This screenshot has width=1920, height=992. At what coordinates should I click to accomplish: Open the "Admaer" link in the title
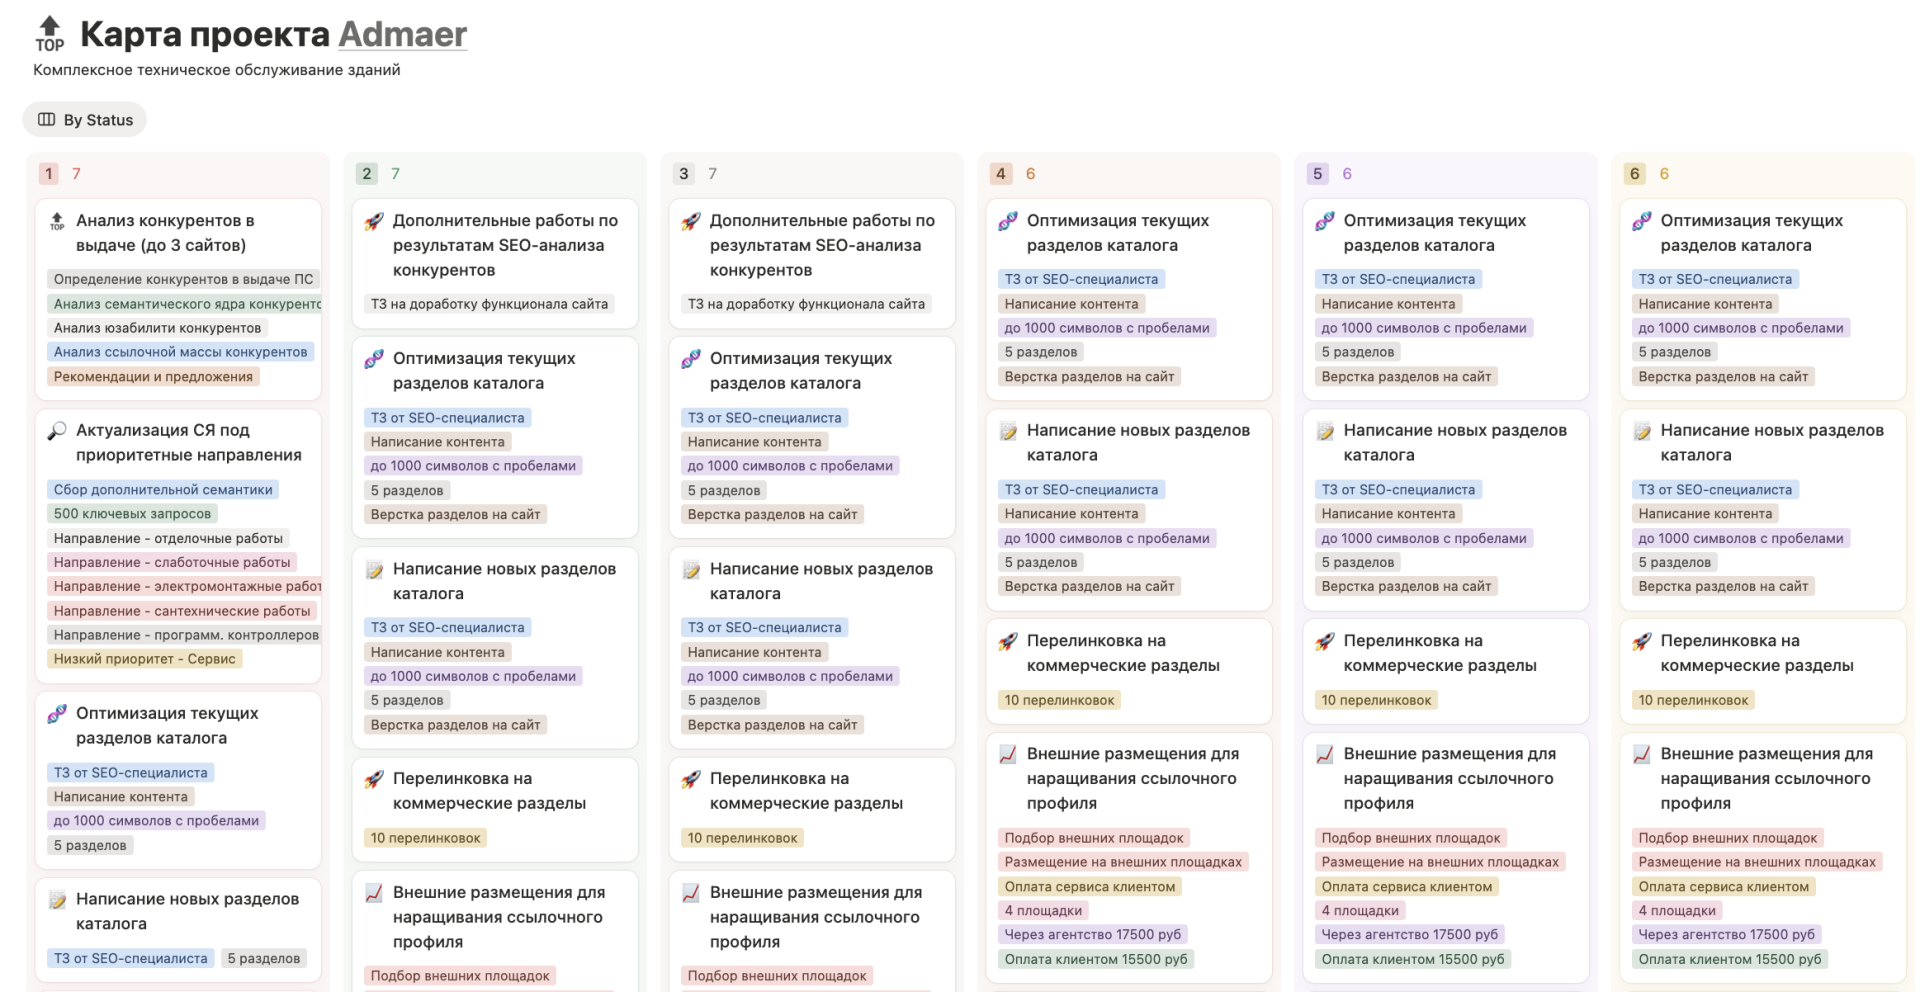point(401,34)
